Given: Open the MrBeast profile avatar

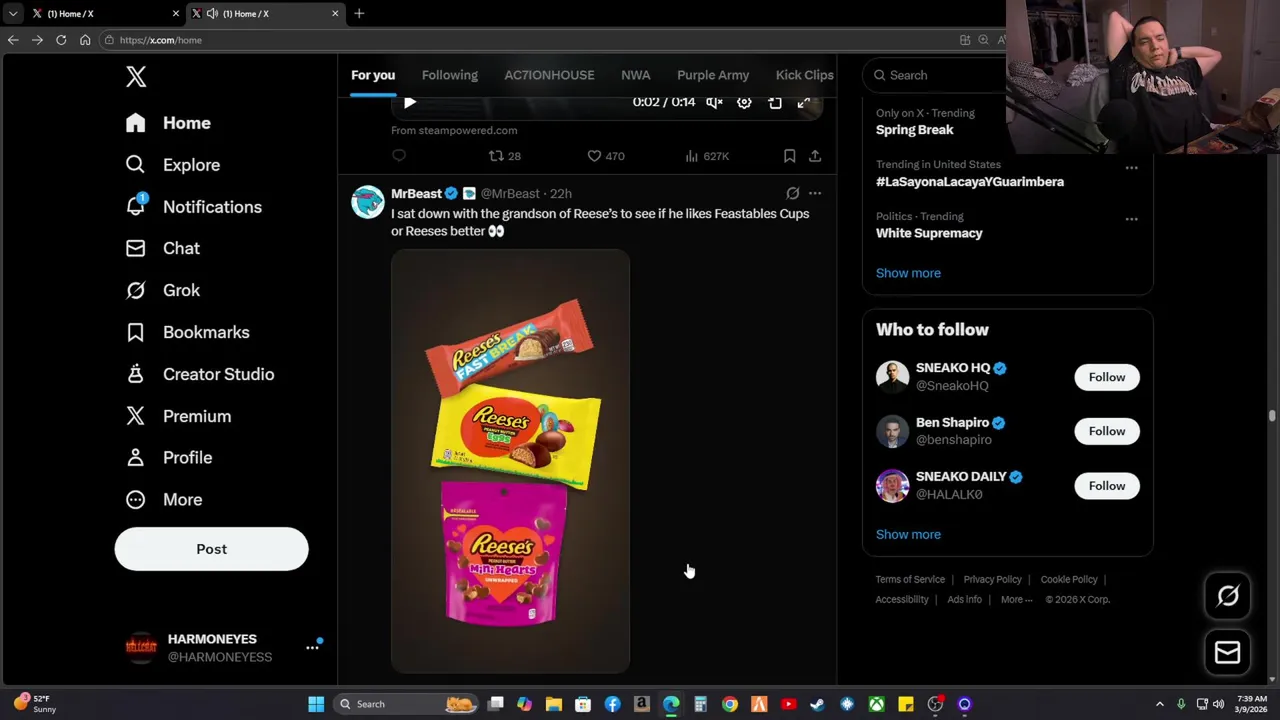Looking at the screenshot, I should pos(367,202).
